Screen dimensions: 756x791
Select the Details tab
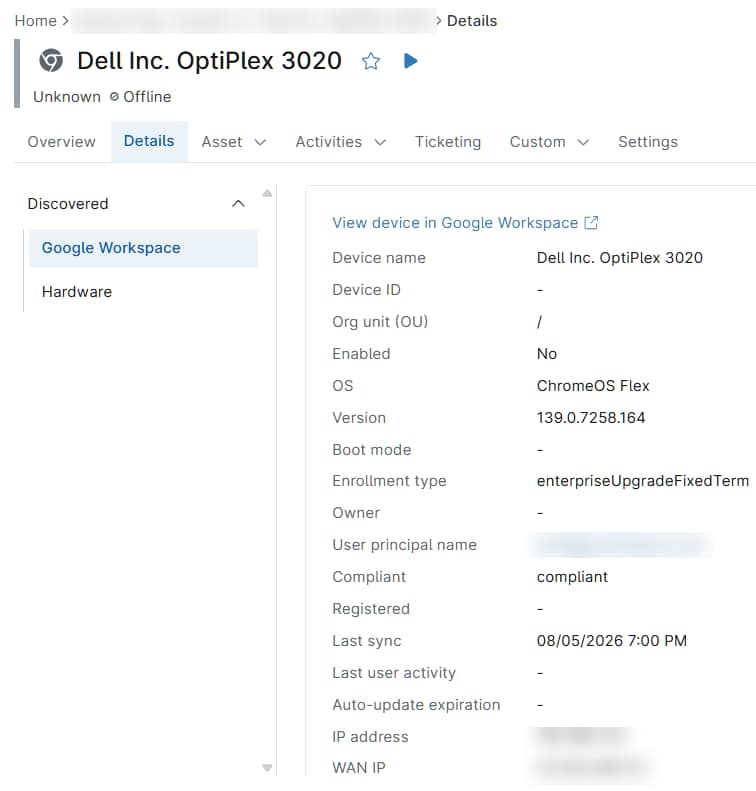coord(149,141)
